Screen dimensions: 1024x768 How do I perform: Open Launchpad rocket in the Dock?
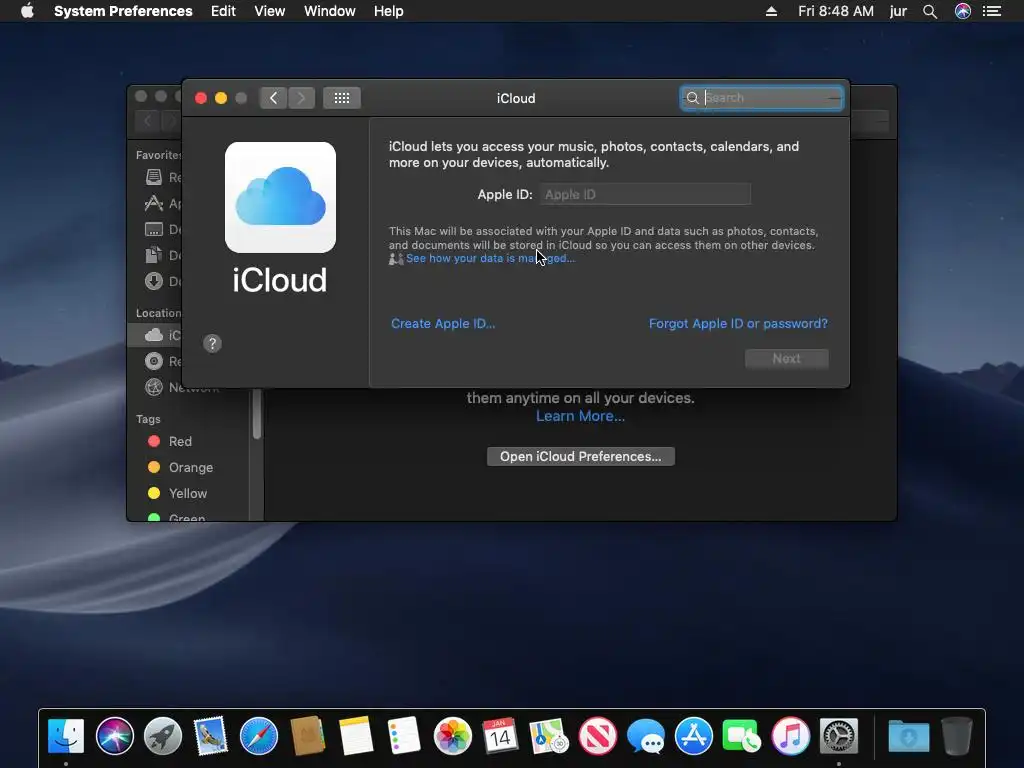click(163, 736)
